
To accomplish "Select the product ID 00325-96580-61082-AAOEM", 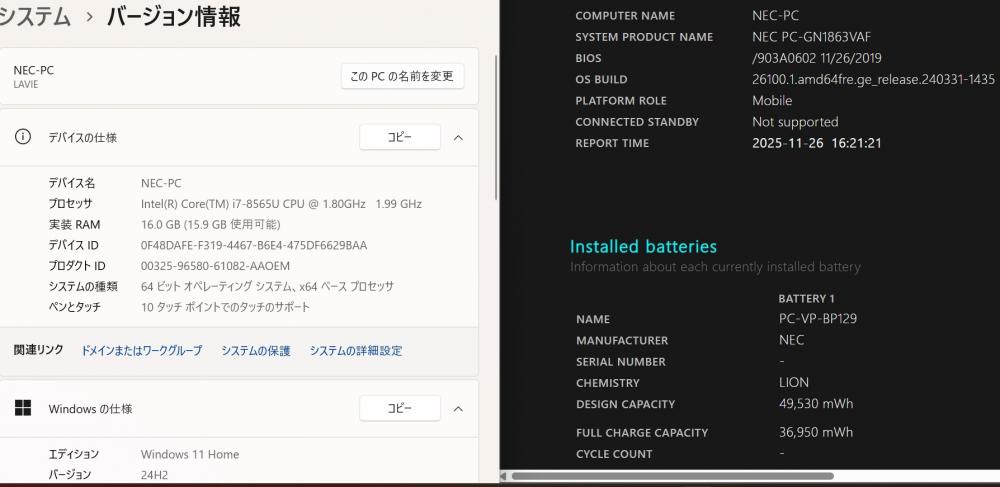I will tap(215, 266).
